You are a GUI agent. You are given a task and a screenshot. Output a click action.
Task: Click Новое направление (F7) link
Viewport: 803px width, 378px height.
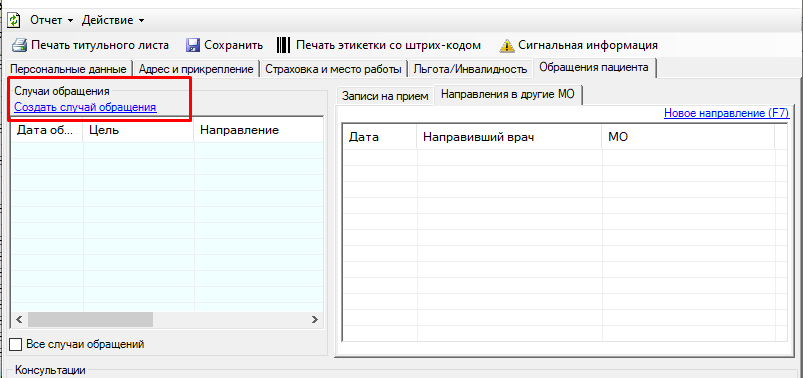pos(727,113)
